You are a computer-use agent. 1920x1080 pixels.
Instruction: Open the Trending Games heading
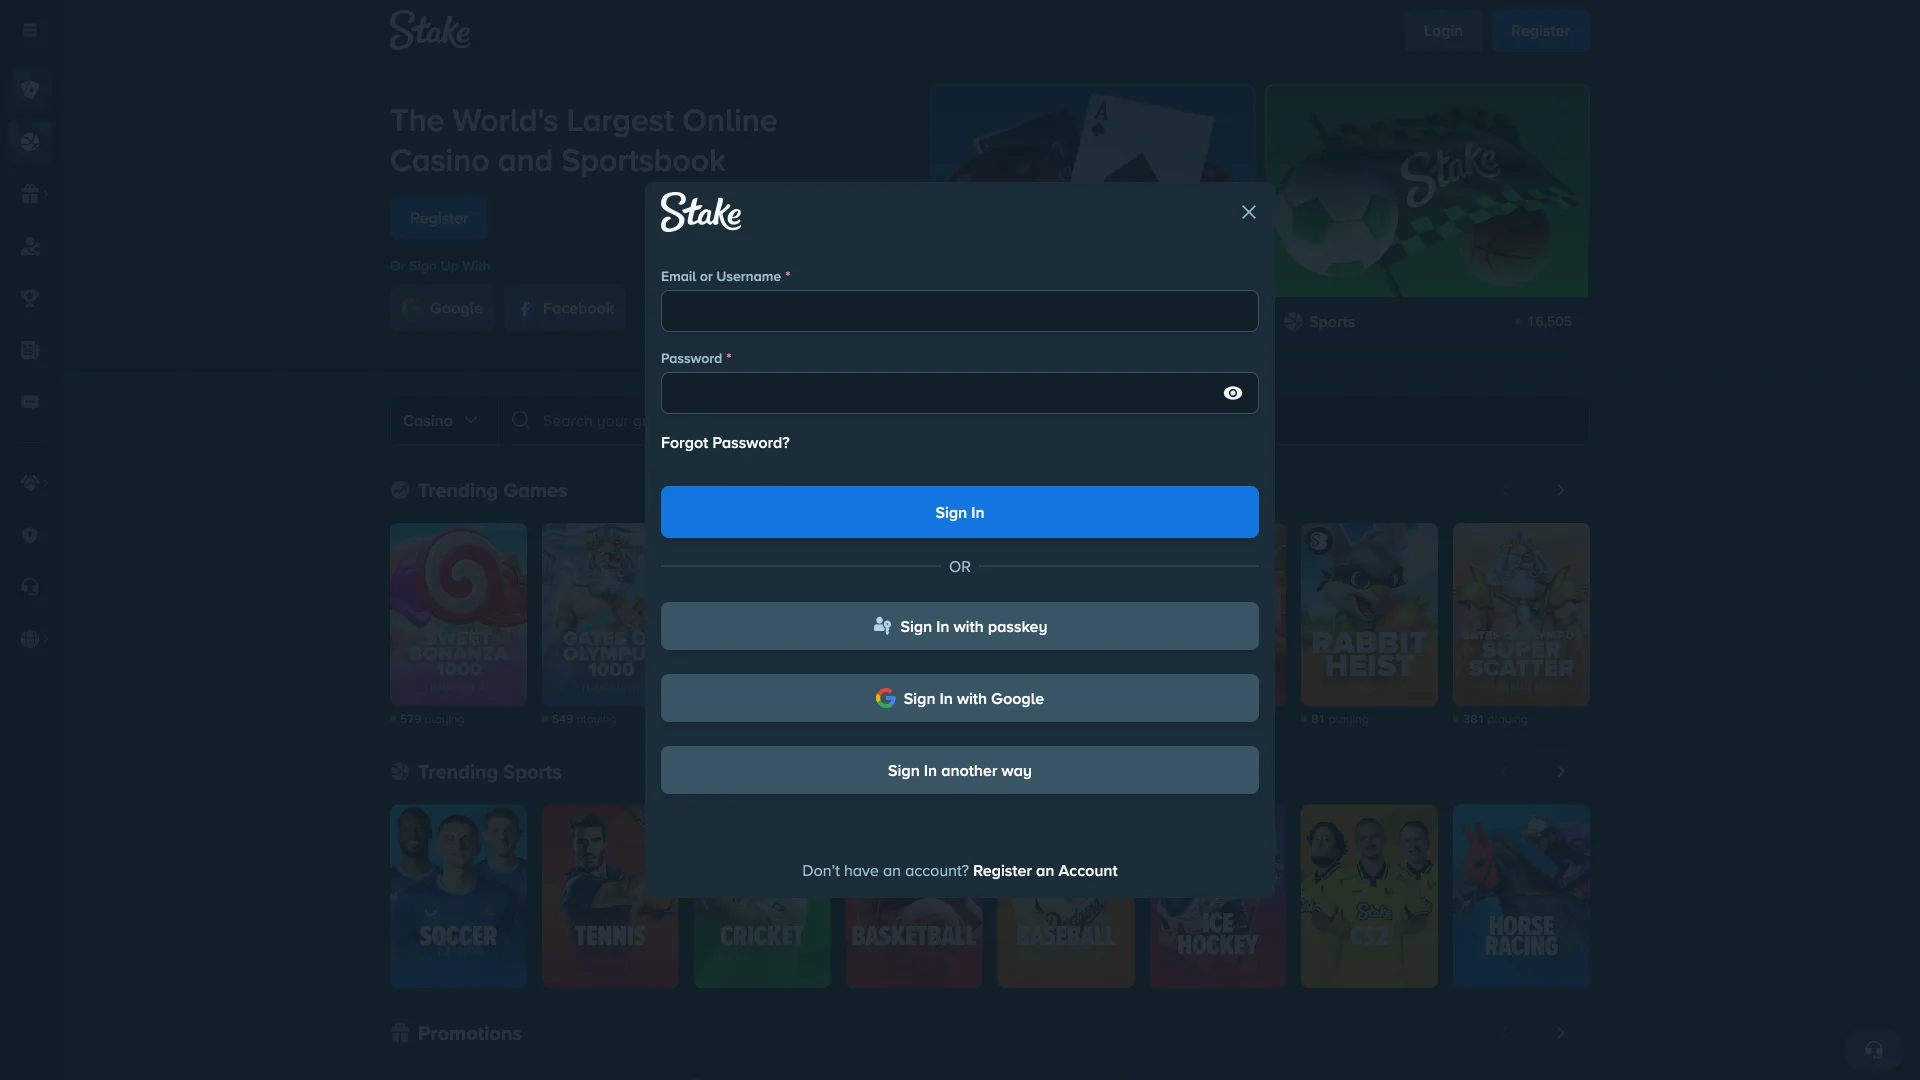point(492,491)
